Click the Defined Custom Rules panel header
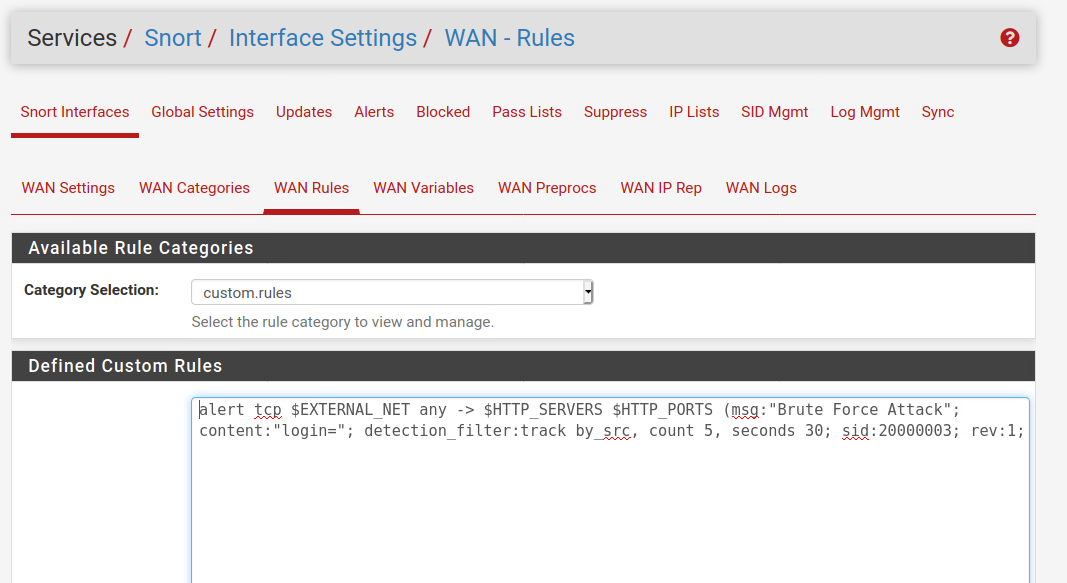1067x583 pixels. 523,366
